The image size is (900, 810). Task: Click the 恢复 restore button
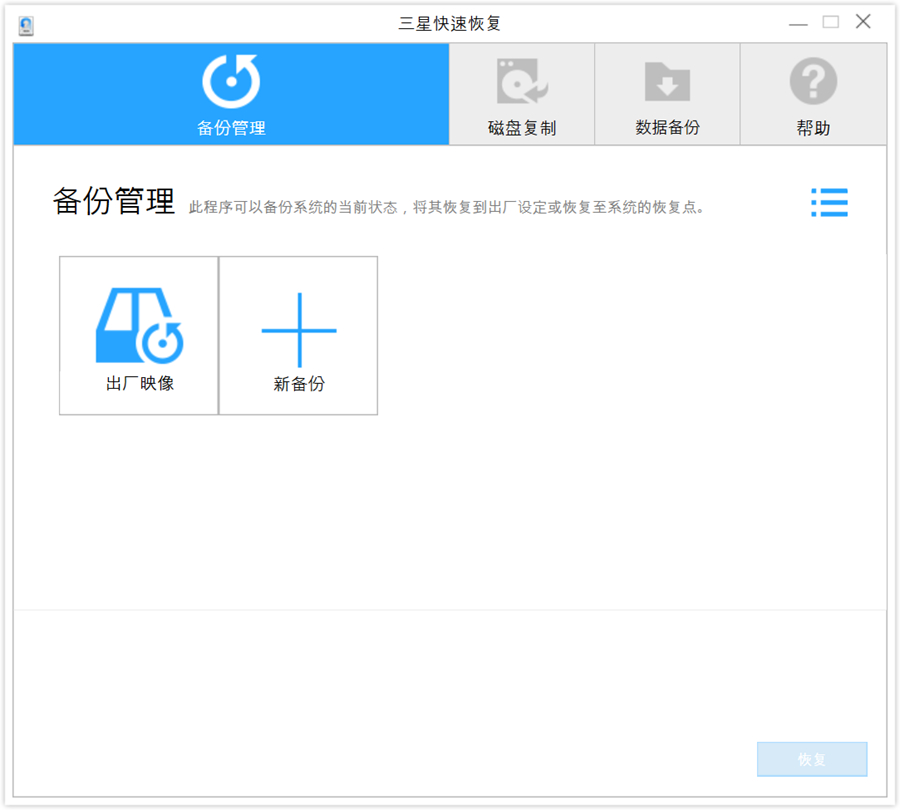pyautogui.click(x=812, y=759)
